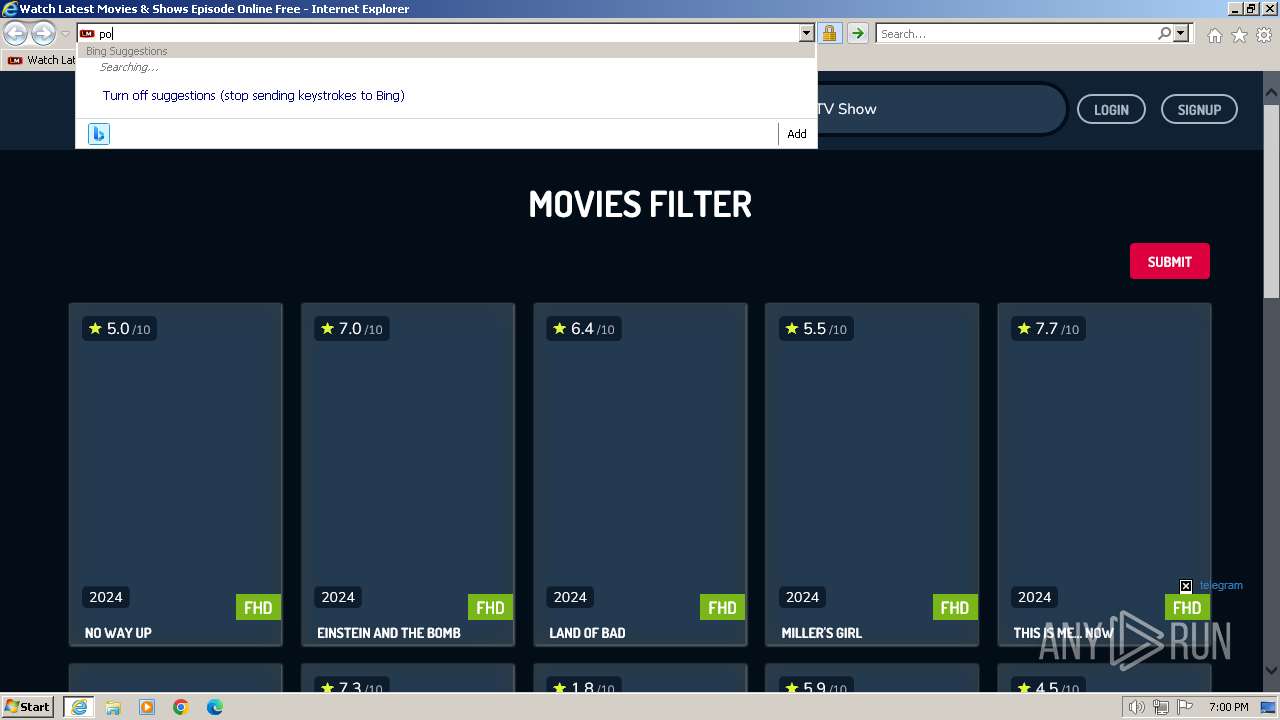1280x720 pixels.
Task: Open the EINSTEIN AND THE BOMB movie card
Action: (408, 474)
